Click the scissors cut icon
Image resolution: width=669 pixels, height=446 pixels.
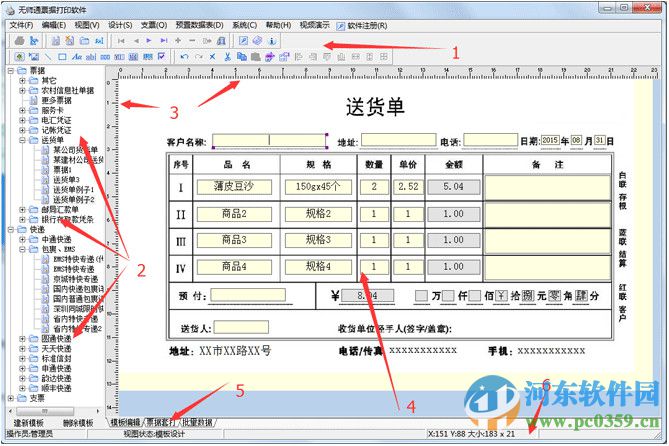coord(227,56)
